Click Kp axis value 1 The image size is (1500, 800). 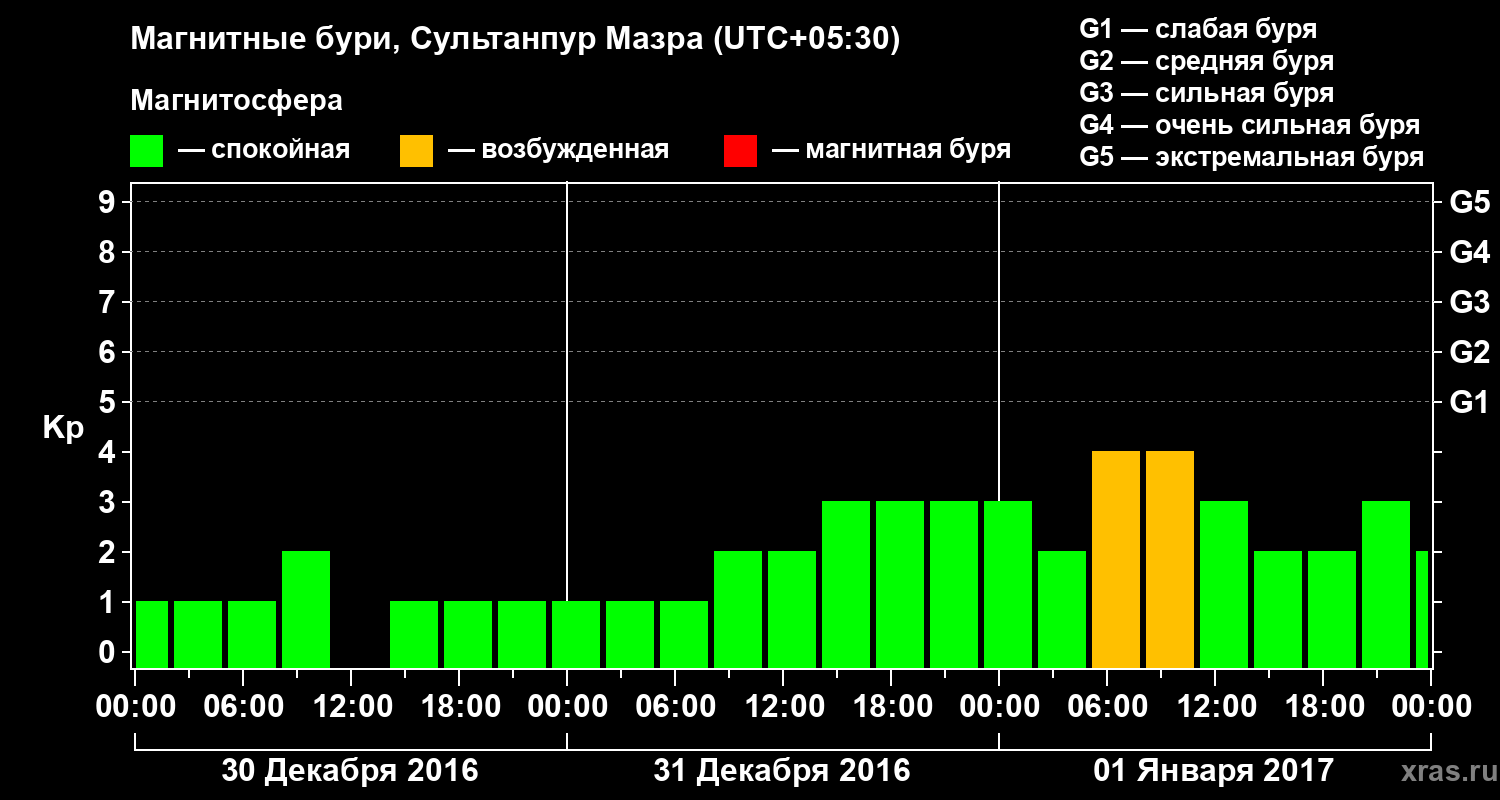109,602
